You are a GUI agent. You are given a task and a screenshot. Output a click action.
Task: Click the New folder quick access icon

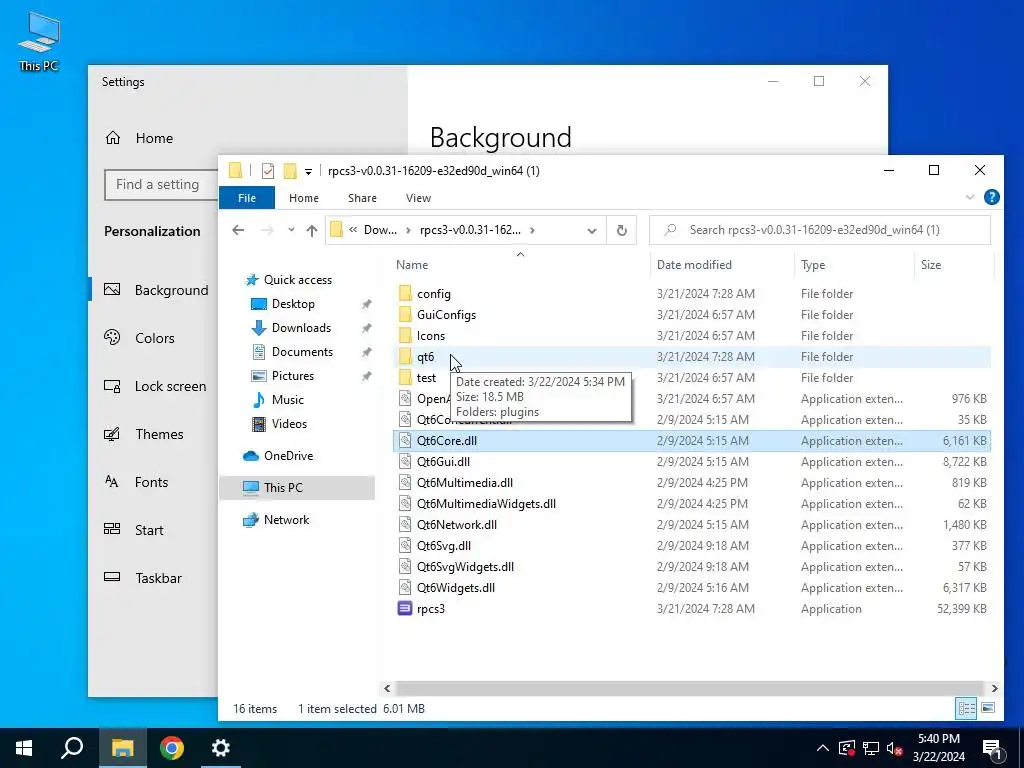(290, 171)
